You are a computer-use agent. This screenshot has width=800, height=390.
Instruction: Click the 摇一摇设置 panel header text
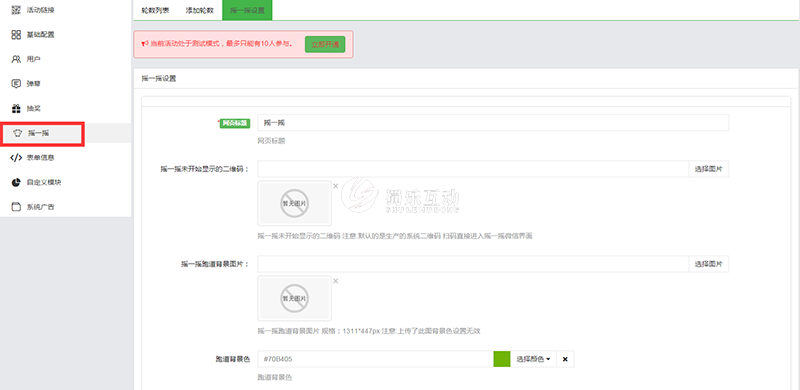pos(159,79)
